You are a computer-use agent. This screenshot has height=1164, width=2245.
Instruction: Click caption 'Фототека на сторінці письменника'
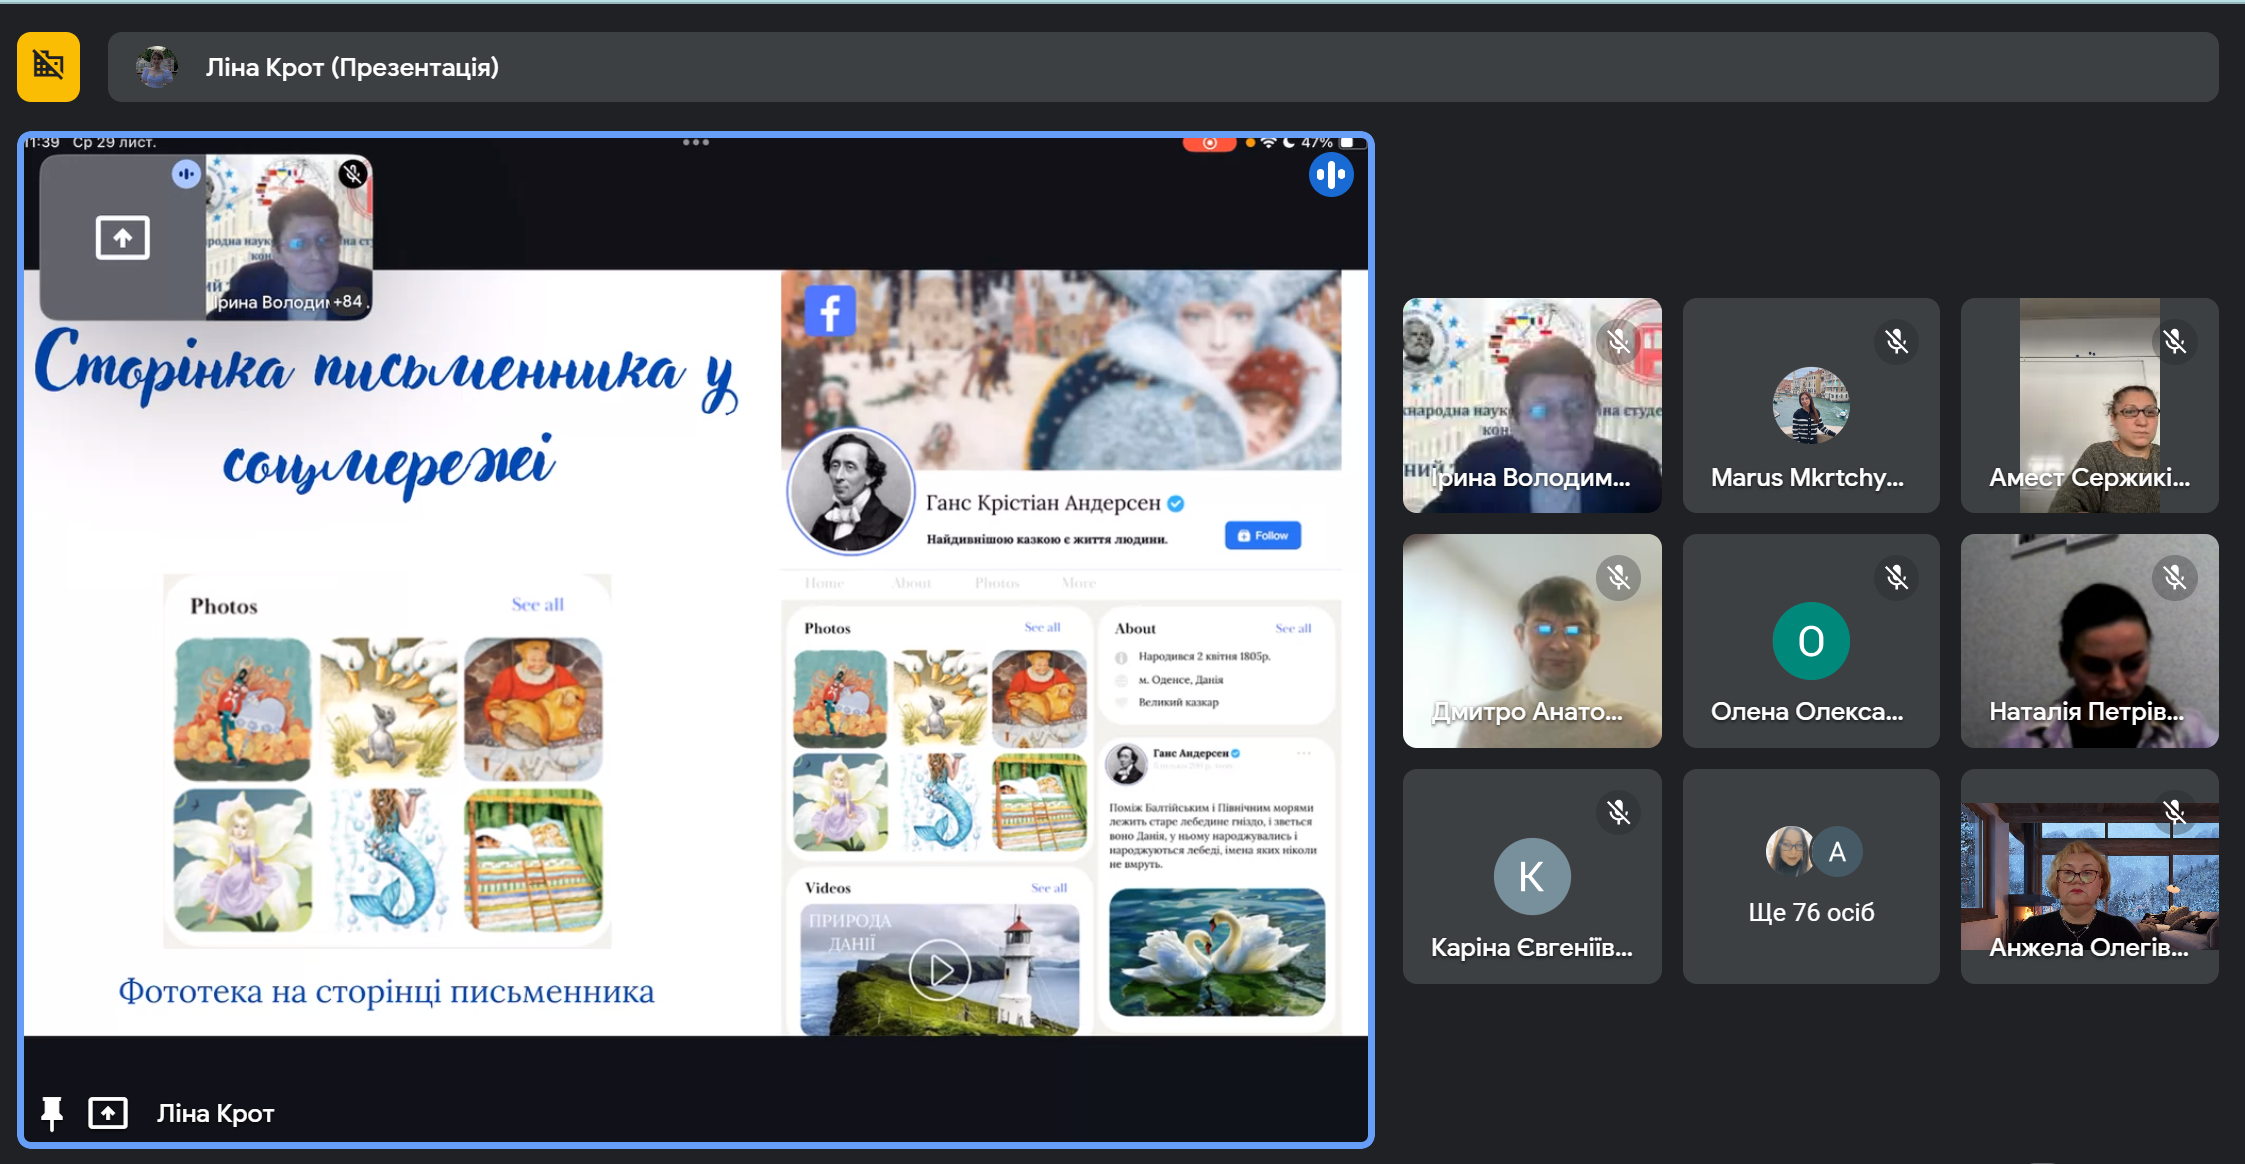click(x=387, y=991)
